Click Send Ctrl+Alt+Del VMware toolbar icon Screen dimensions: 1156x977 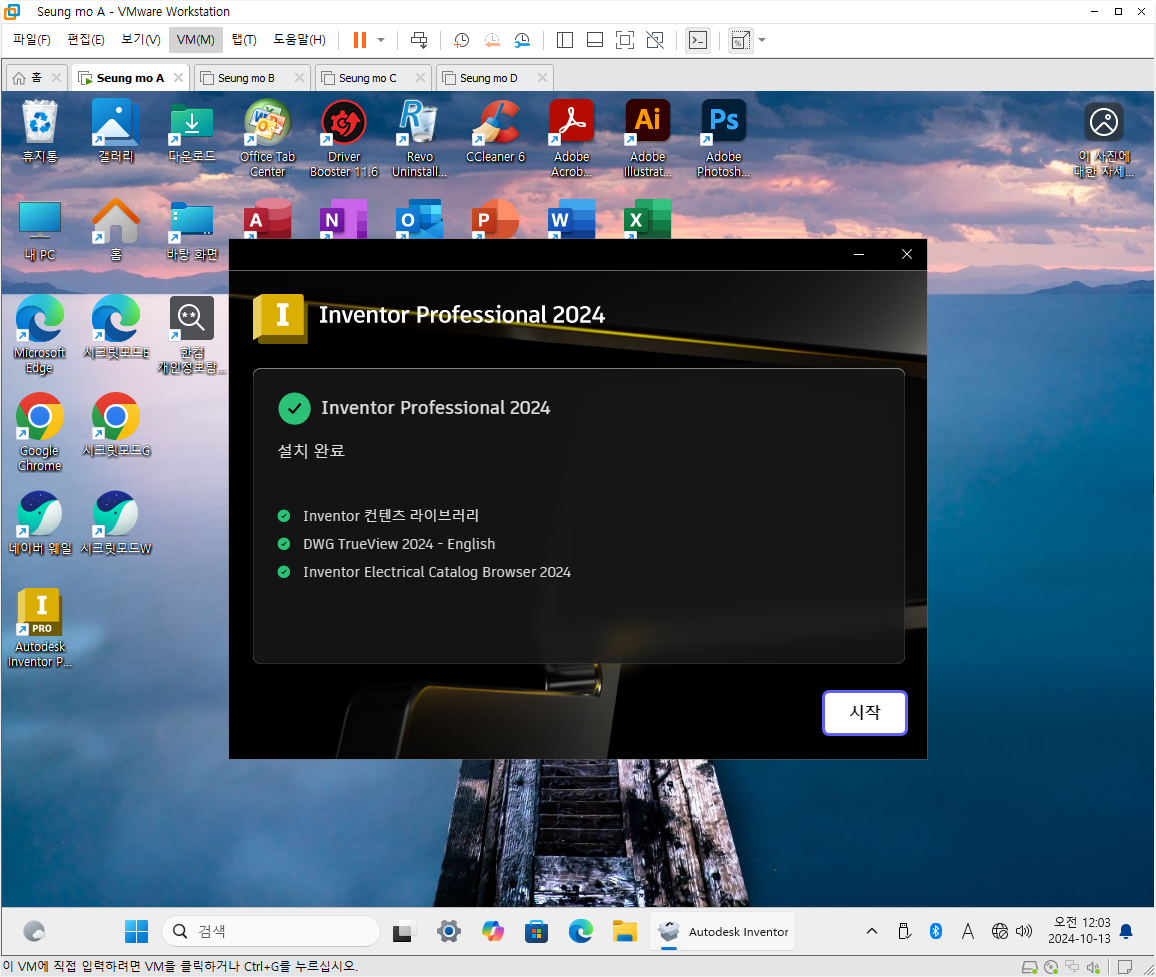click(419, 40)
